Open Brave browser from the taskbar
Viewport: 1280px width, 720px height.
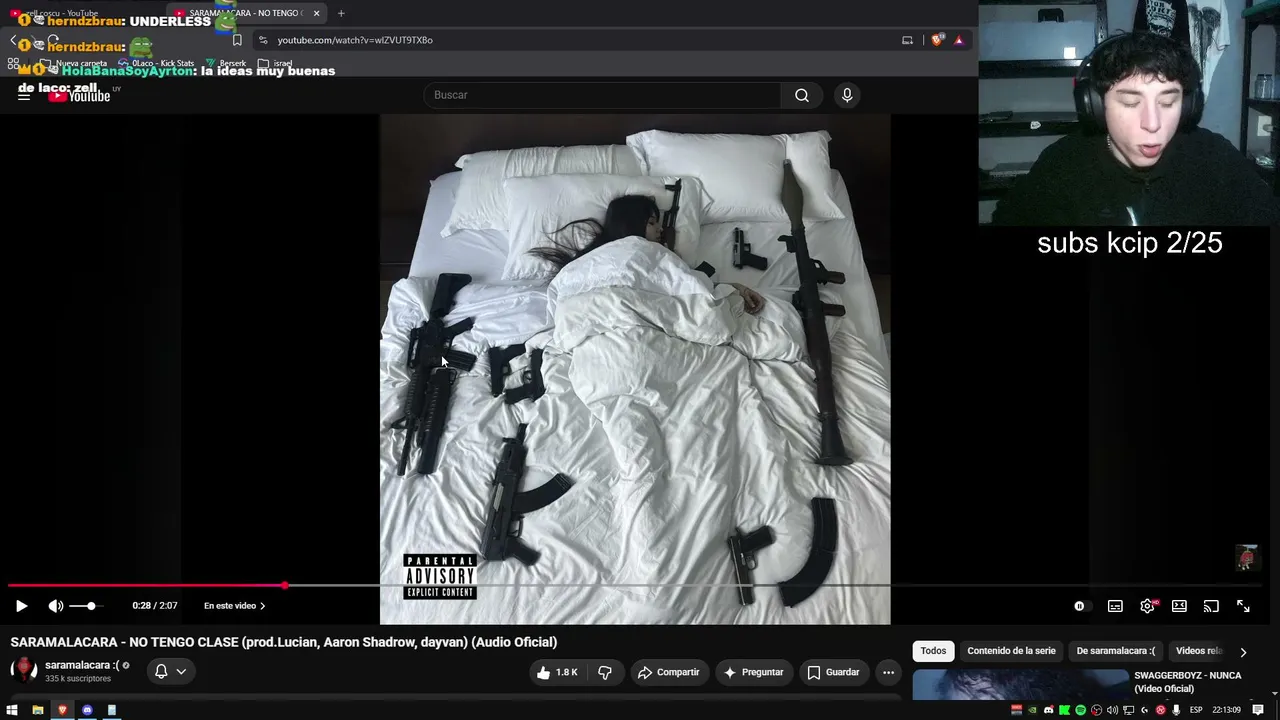(62, 710)
